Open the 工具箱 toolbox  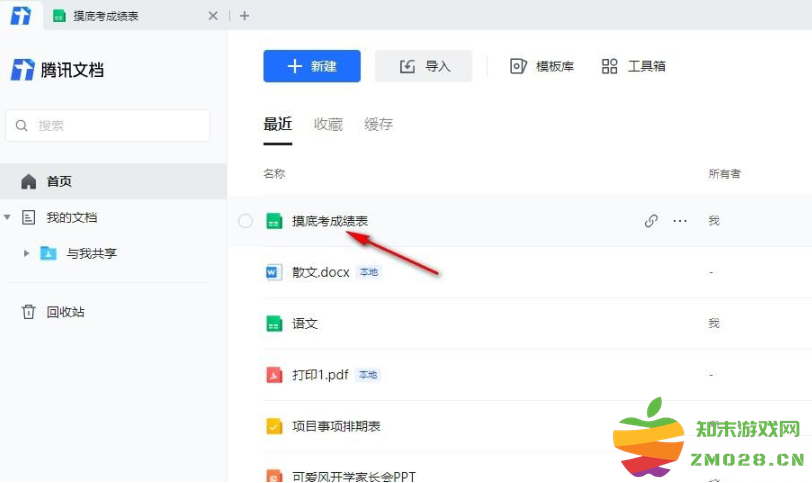coord(633,66)
